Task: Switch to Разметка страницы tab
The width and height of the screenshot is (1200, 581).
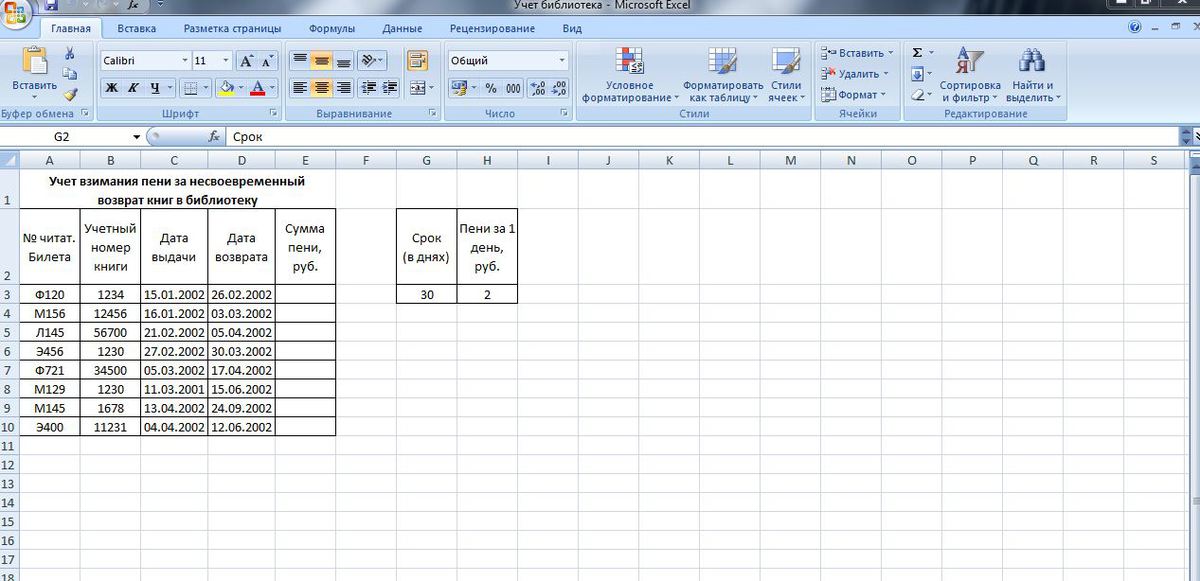Action: tap(232, 29)
